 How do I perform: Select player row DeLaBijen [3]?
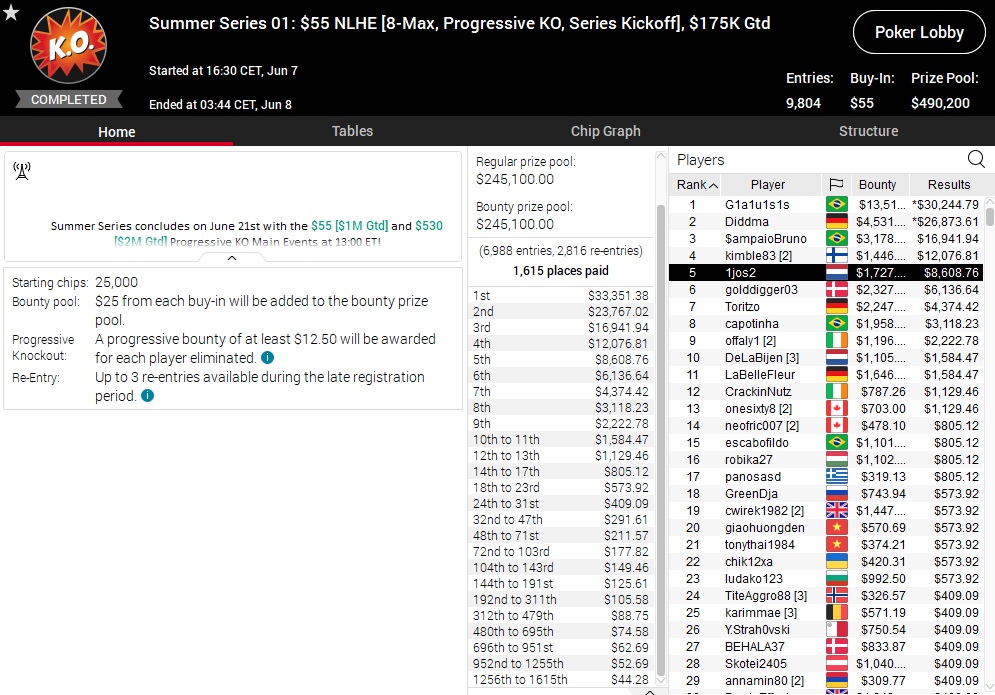(826, 358)
